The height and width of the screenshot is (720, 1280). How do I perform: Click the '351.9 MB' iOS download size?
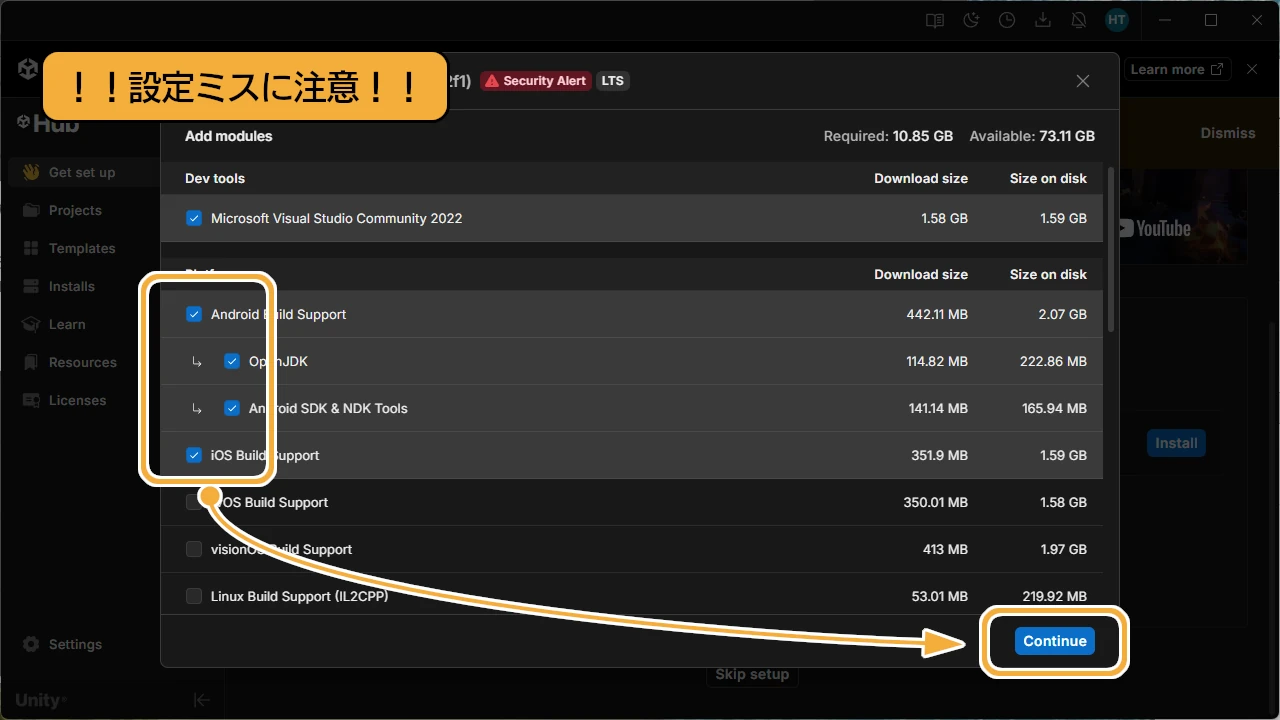tap(940, 455)
